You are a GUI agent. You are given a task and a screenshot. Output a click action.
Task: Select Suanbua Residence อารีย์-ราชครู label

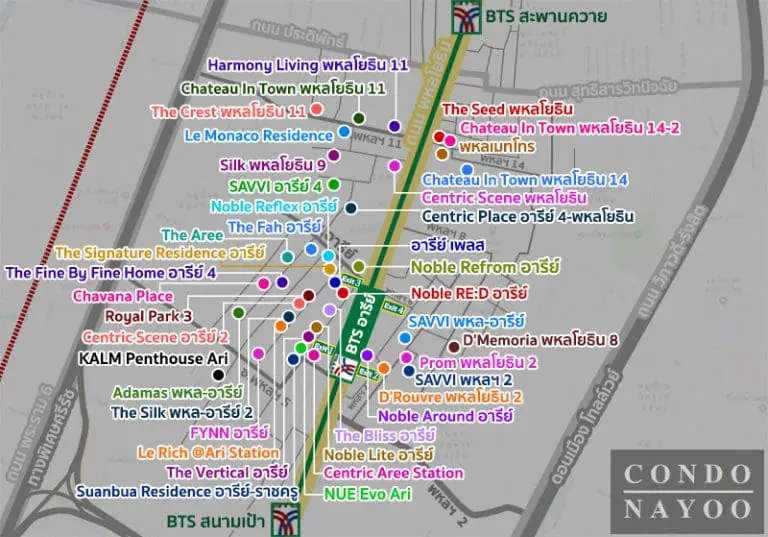coord(187,491)
